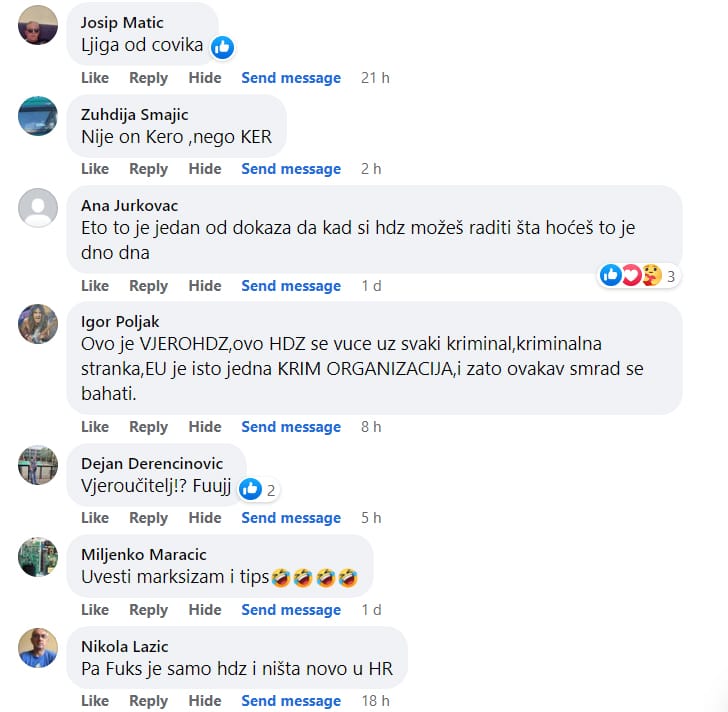Reply to Miljenko Maracic's comment
The height and width of the screenshot is (712, 728).
point(148,610)
